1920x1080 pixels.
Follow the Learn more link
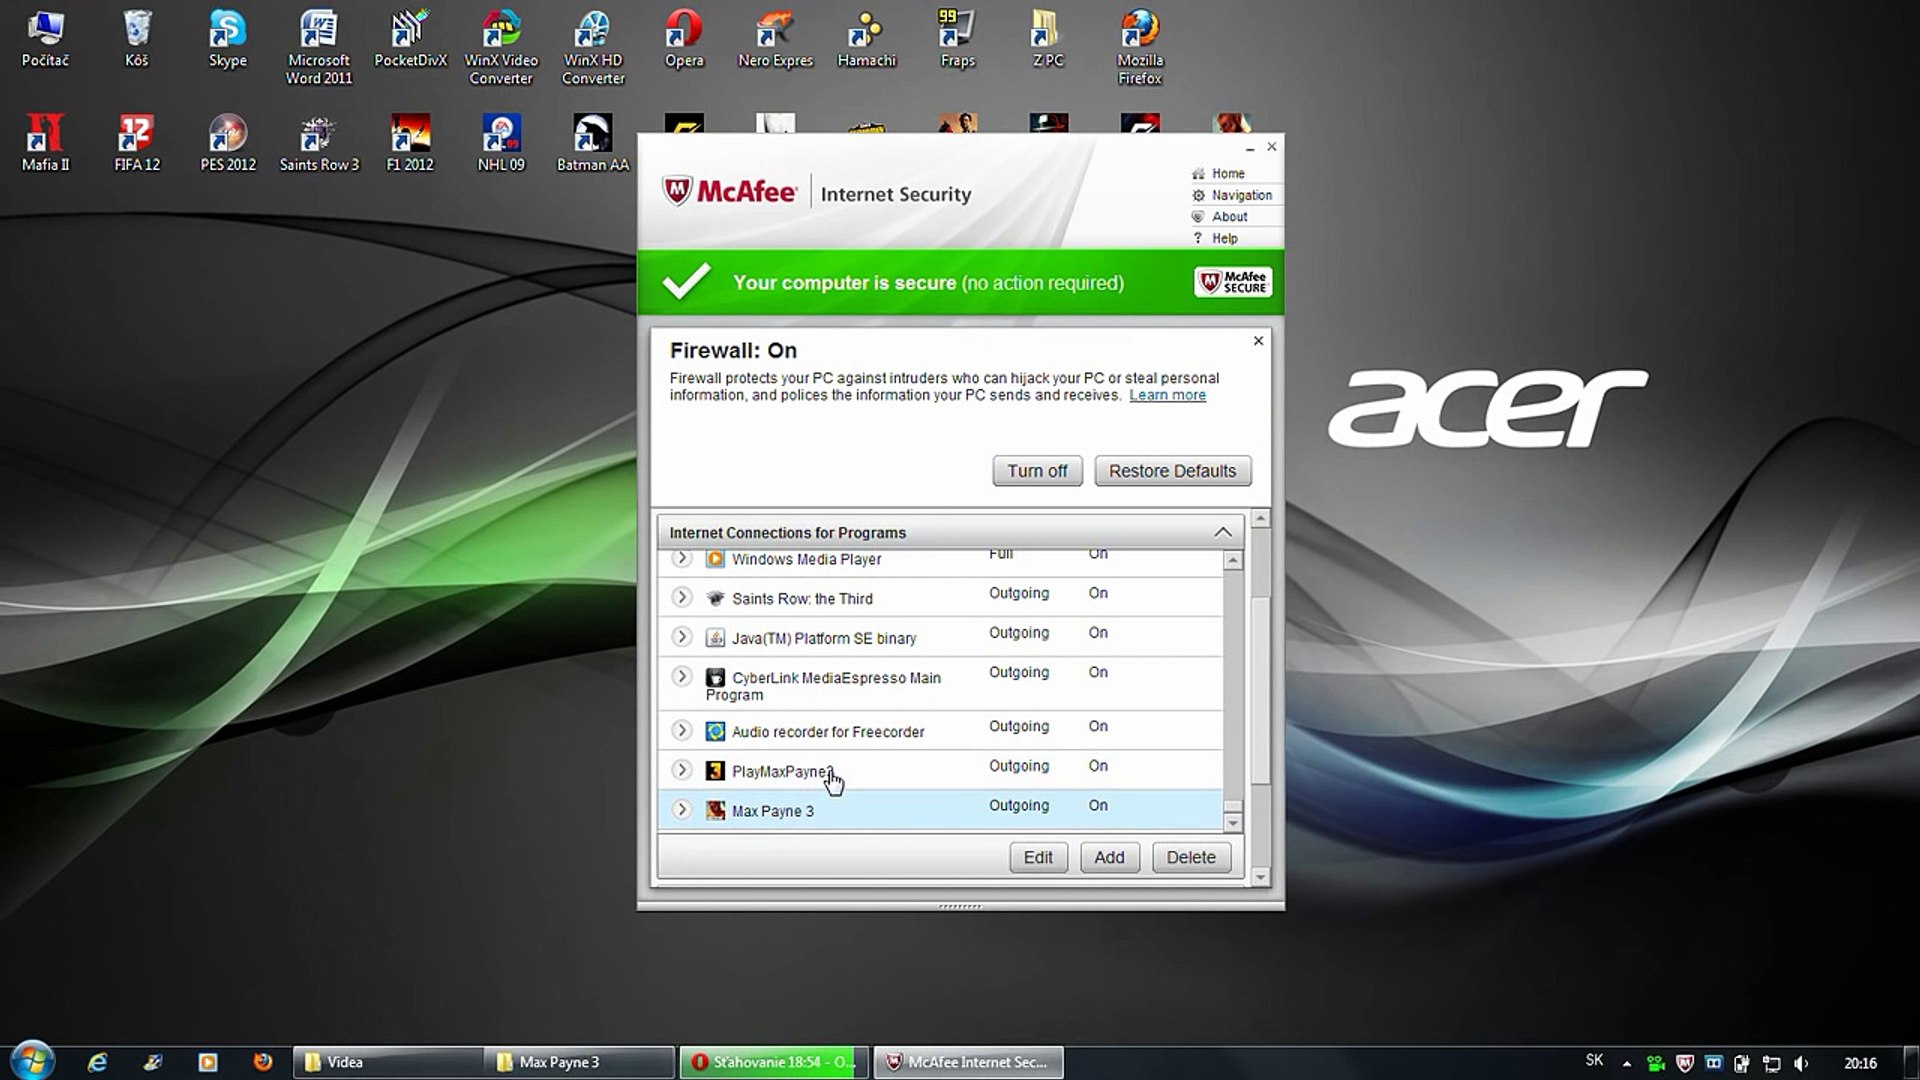pyautogui.click(x=1167, y=395)
